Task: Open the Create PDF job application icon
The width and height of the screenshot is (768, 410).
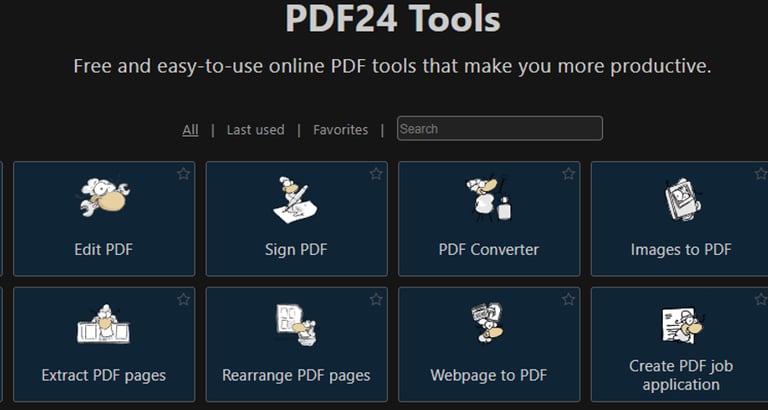Action: pos(681,325)
